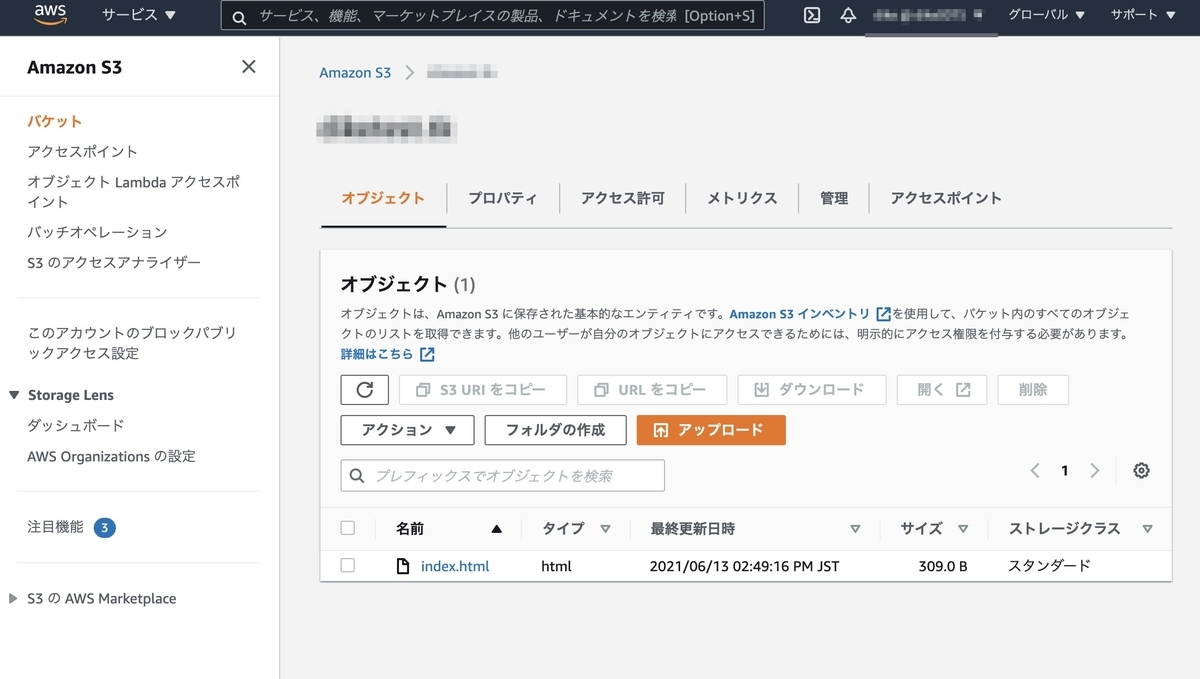Open the AWS home logo
Image resolution: width=1200 pixels, height=679 pixels.
[50, 15]
